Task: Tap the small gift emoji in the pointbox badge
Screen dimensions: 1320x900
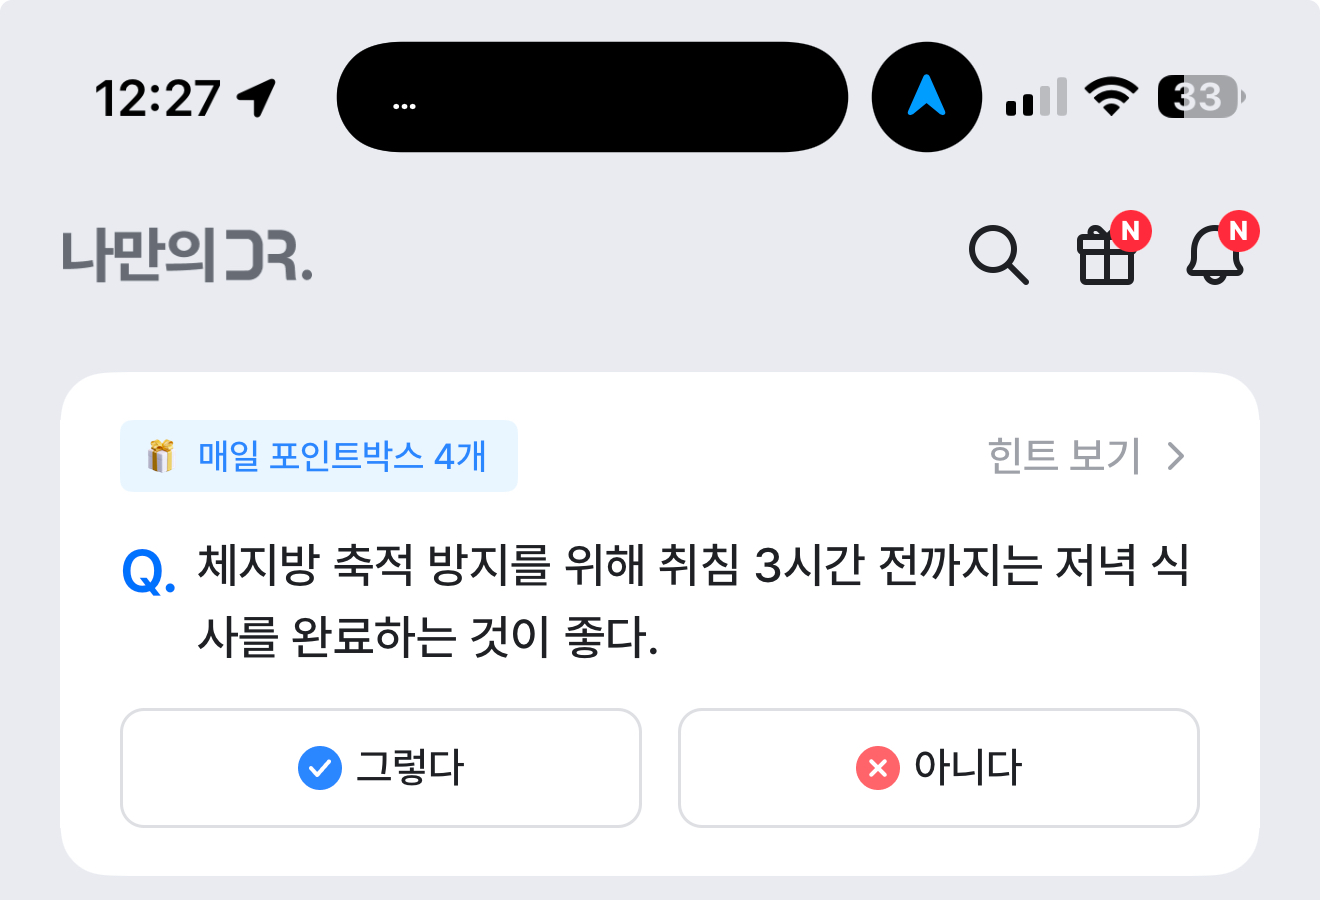Action: [x=161, y=456]
